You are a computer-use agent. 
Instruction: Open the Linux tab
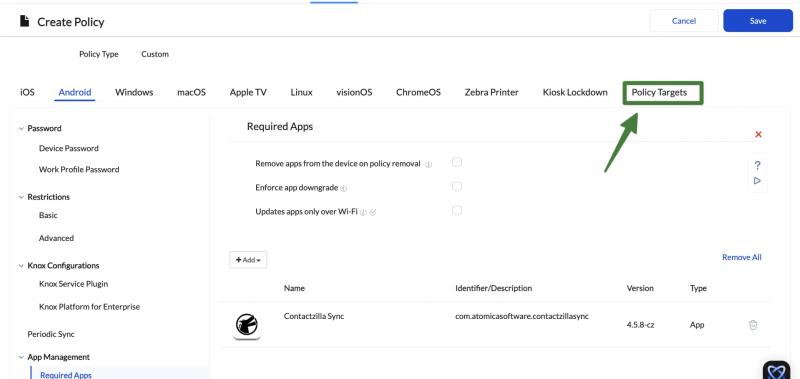[302, 92]
